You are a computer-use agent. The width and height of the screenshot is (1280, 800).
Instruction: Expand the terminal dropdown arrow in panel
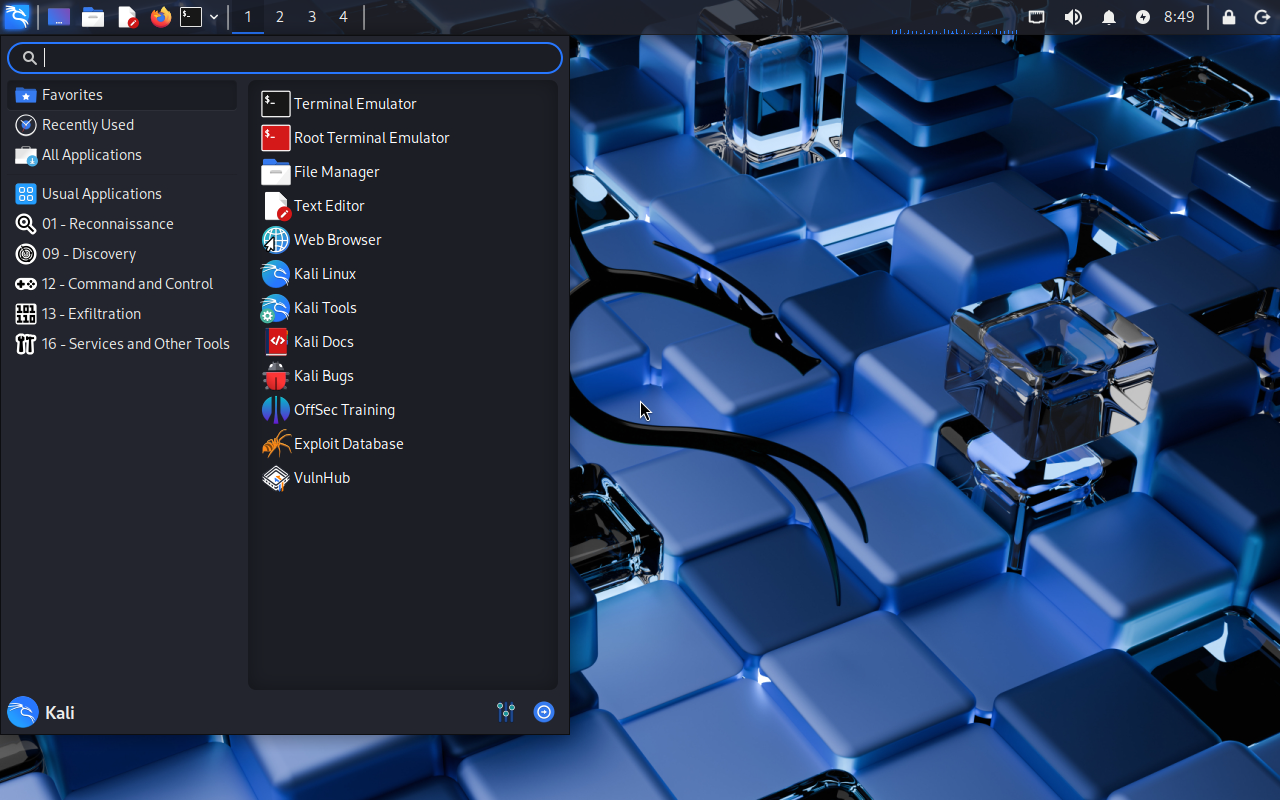[214, 17]
